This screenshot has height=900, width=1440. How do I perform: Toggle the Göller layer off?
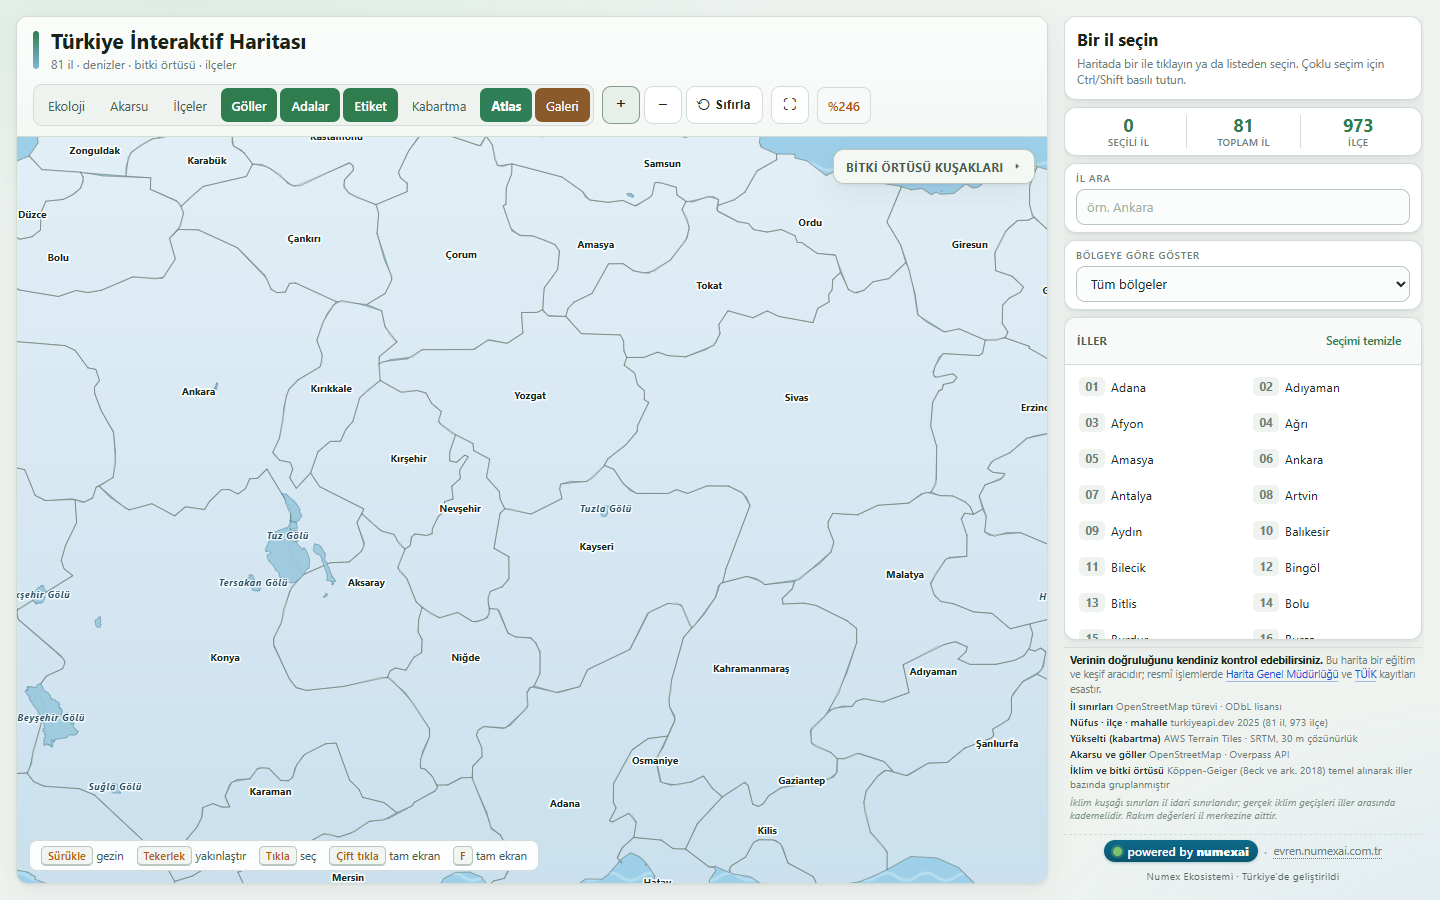point(249,106)
